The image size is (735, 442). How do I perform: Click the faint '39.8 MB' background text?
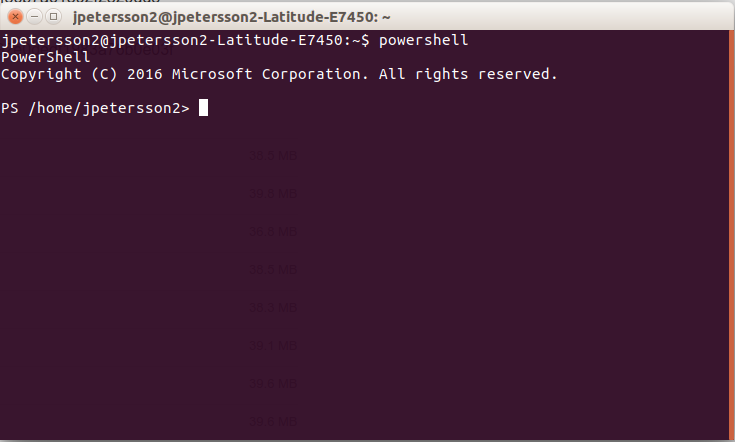(273, 194)
